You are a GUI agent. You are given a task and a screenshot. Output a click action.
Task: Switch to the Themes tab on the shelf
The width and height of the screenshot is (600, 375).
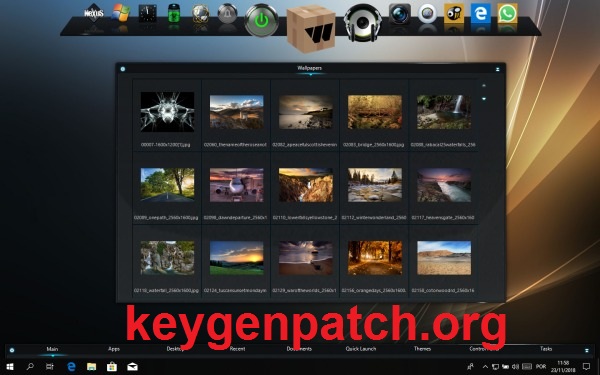coord(422,349)
